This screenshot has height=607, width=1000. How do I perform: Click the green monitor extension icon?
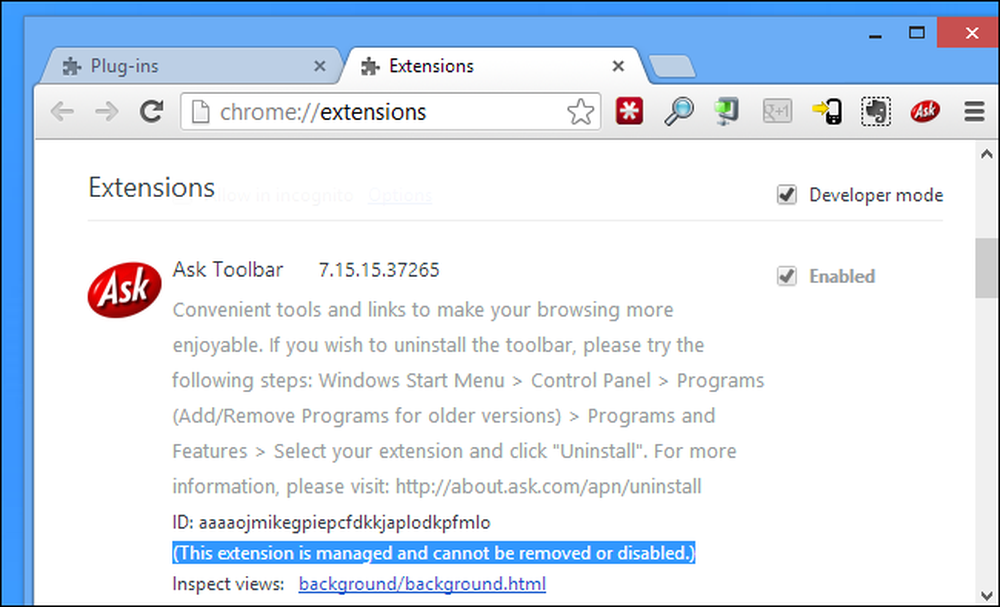[726, 112]
